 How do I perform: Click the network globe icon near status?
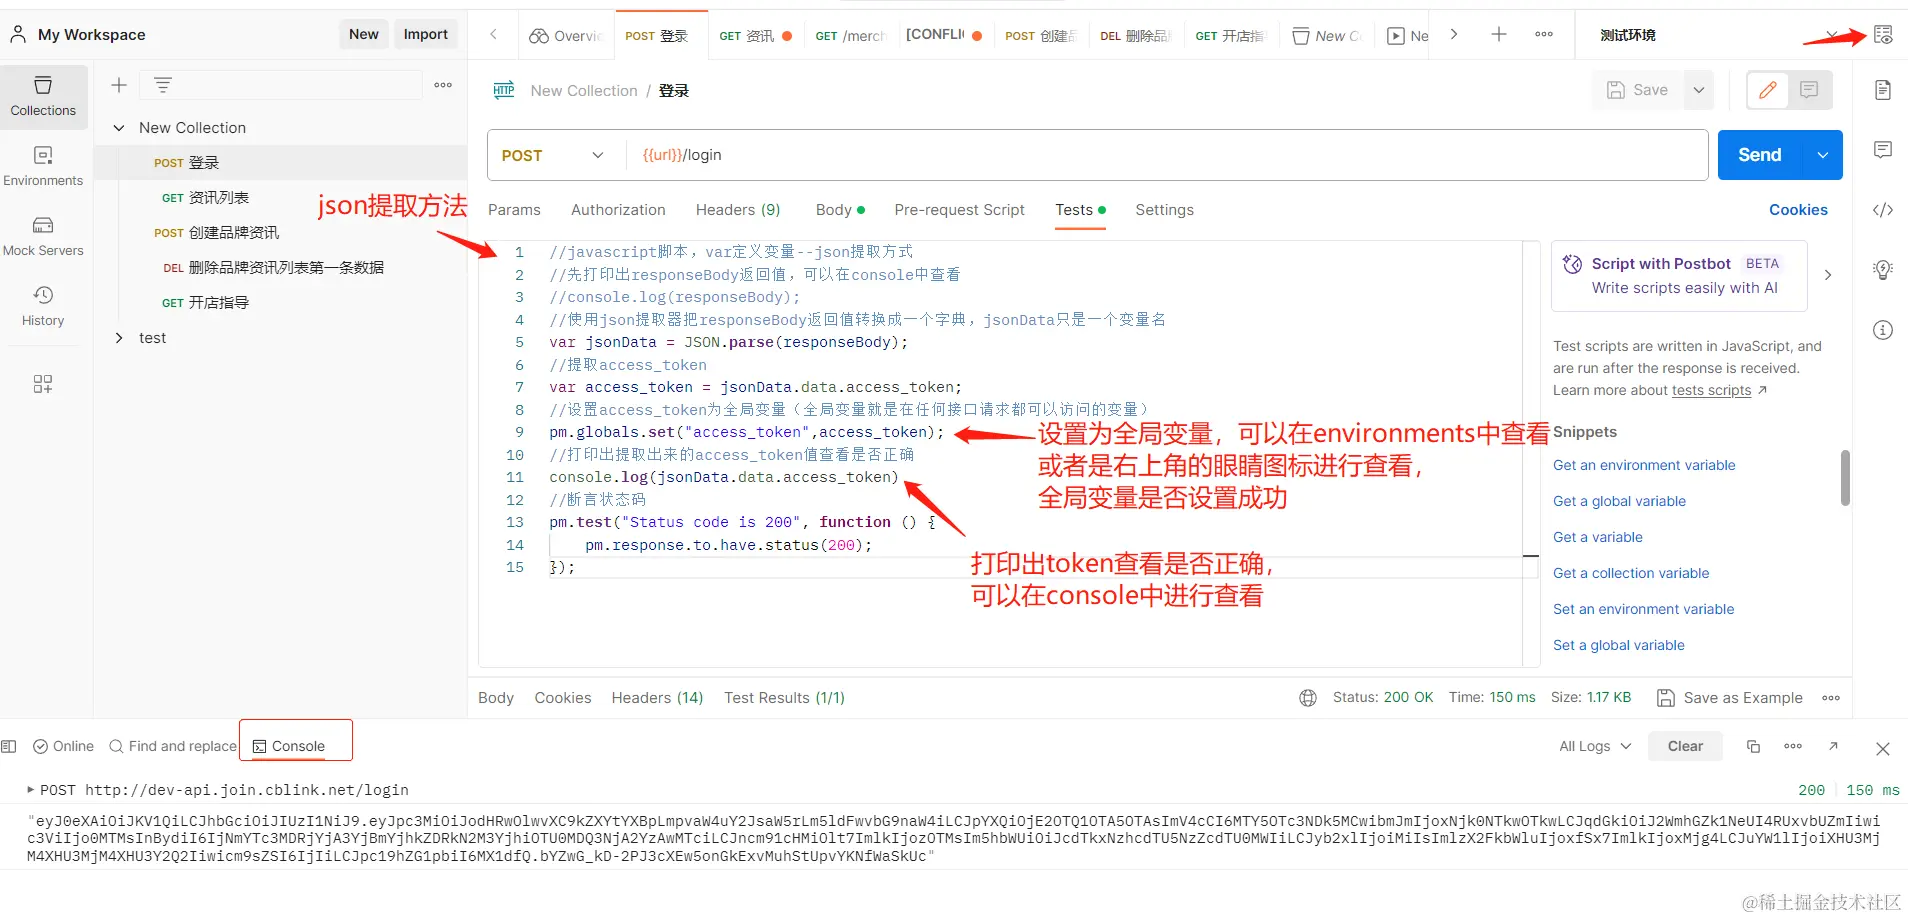tap(1308, 698)
